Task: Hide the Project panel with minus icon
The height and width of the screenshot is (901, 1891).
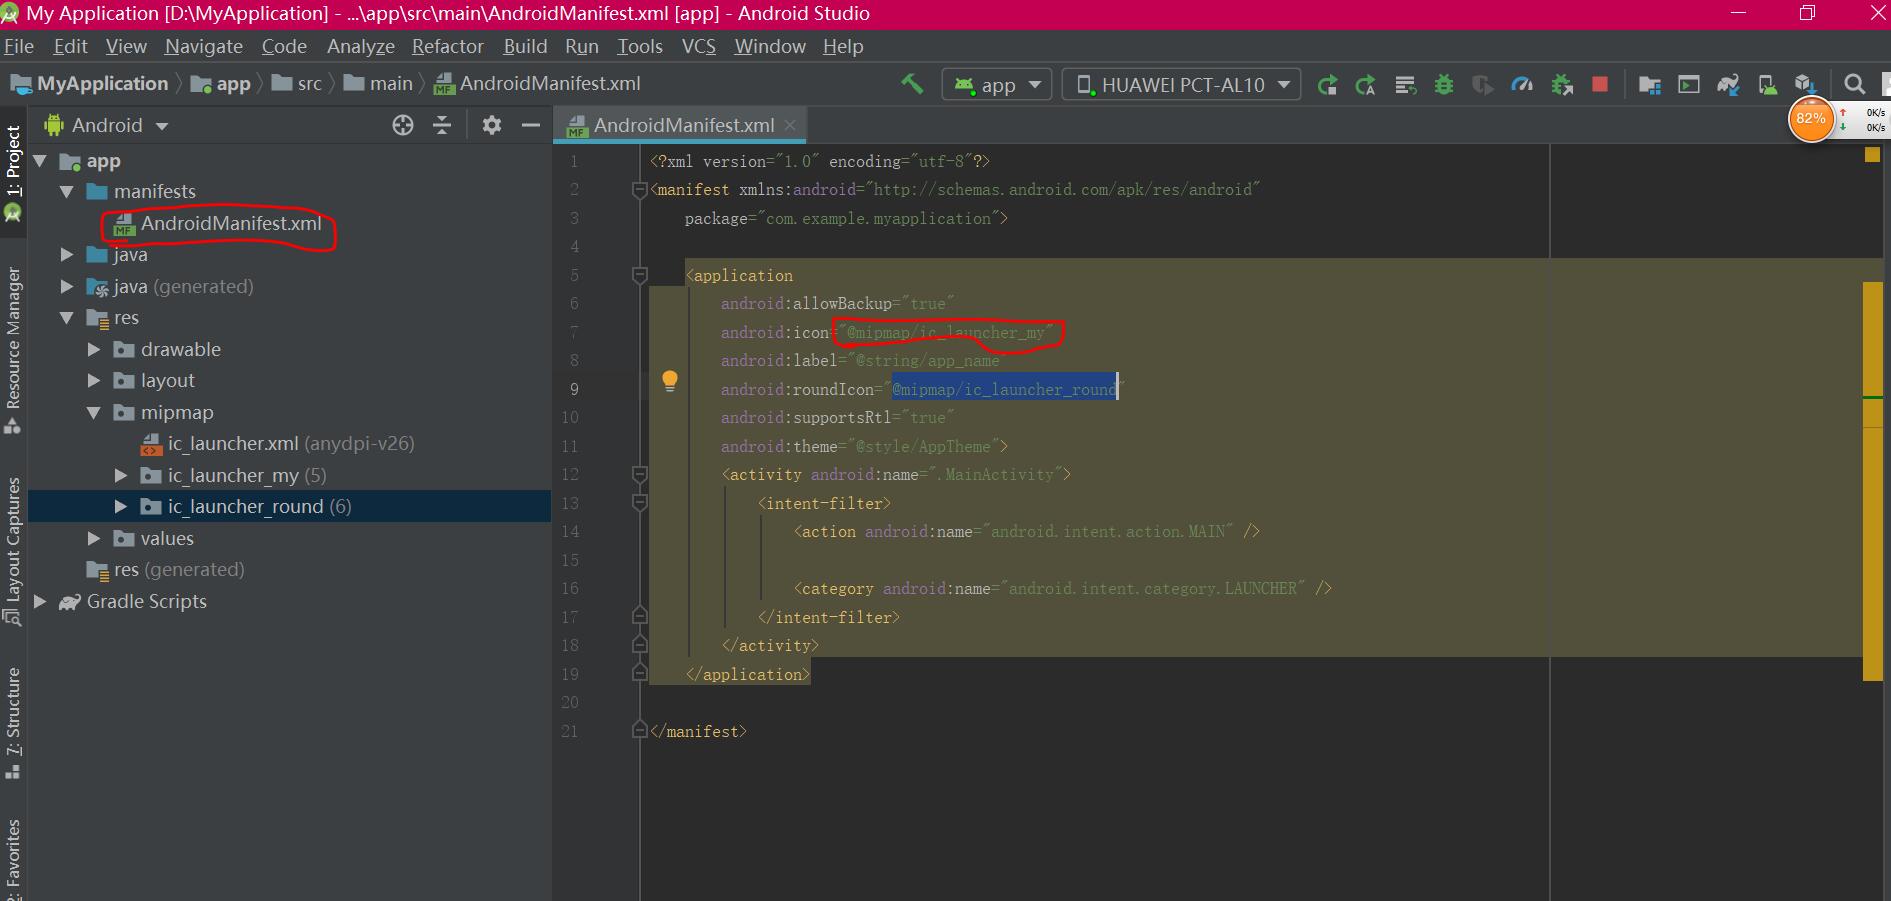Action: coord(531,125)
